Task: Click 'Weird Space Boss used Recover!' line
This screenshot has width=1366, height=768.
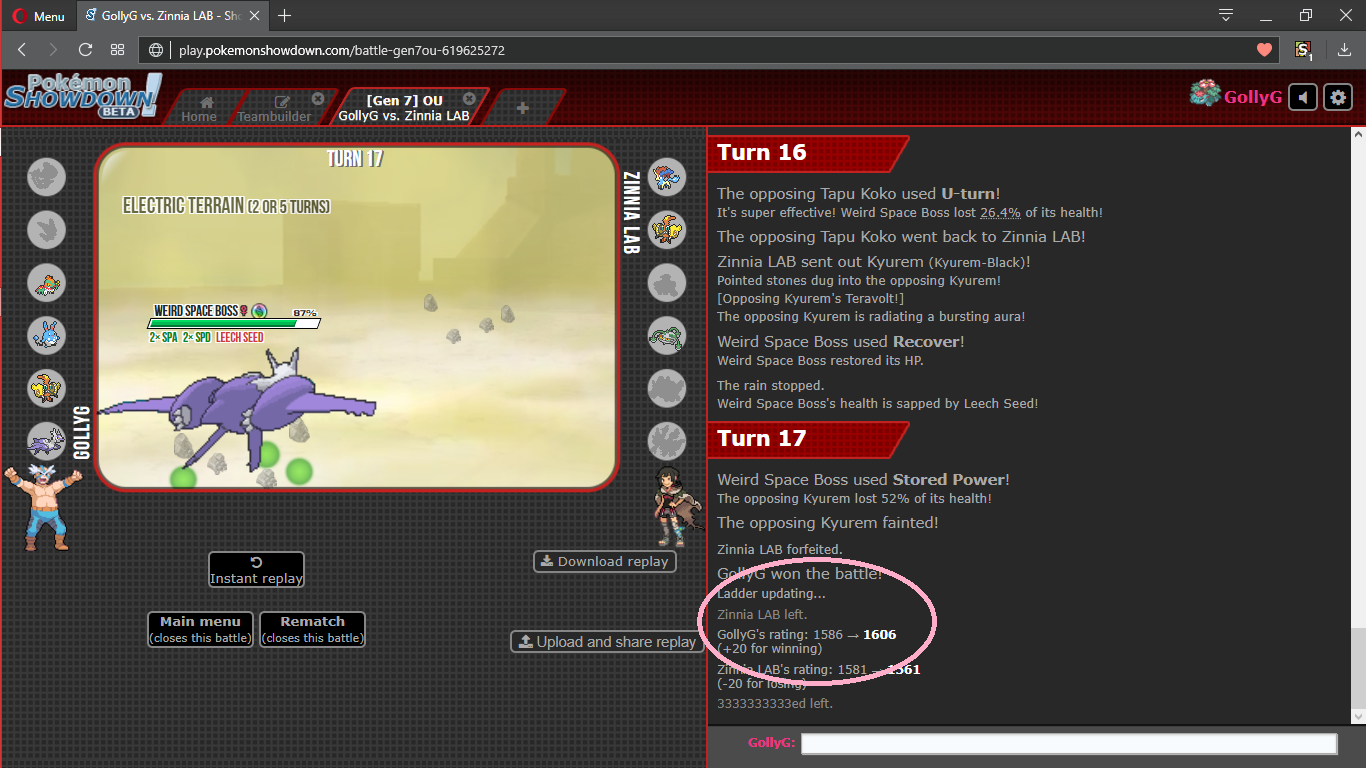Action: pos(840,341)
